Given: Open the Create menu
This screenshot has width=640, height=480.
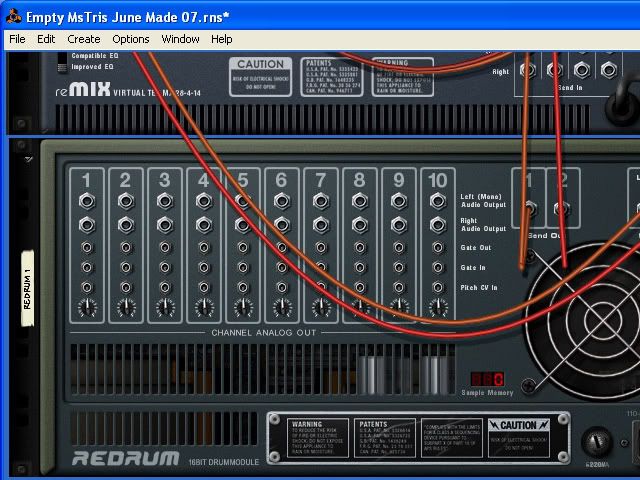Looking at the screenshot, I should click(x=84, y=39).
